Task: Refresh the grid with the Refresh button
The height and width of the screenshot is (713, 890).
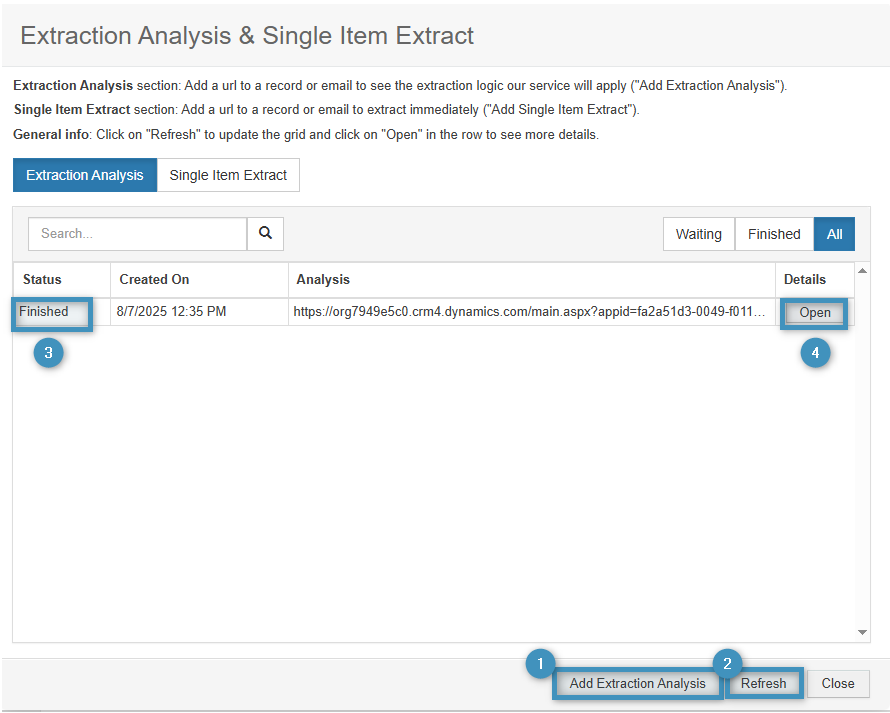Action: coord(764,684)
